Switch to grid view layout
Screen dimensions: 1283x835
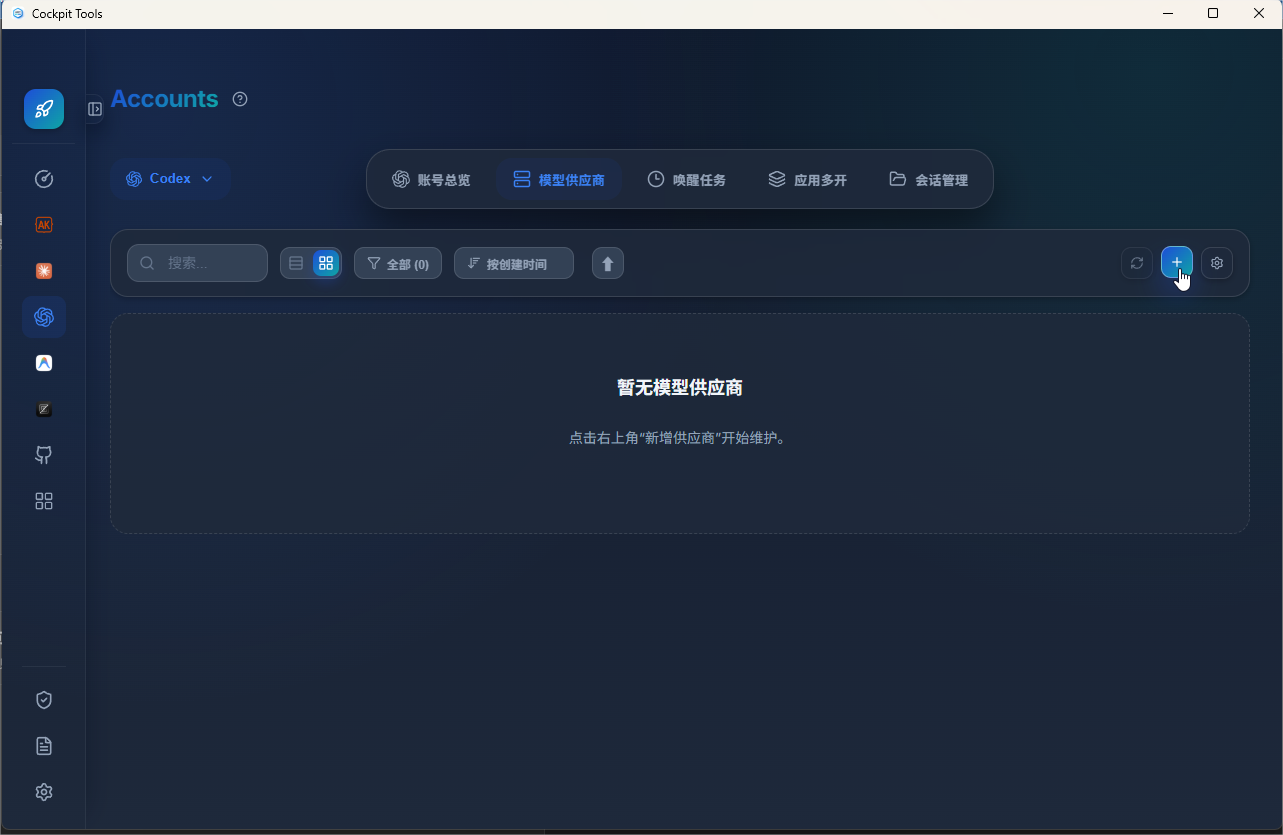click(x=326, y=263)
